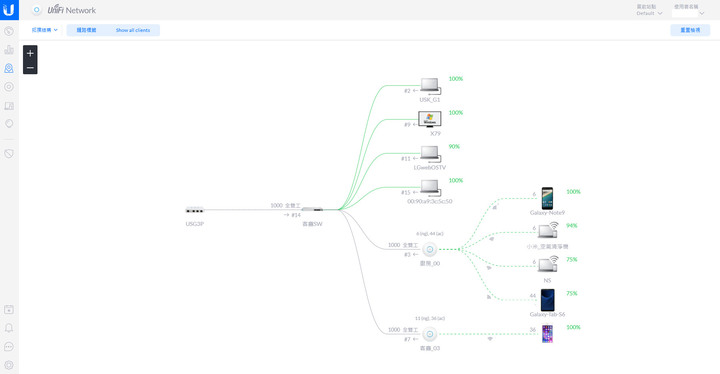
Task: Click the 90% label by LGwebOSTV
Action: [x=454, y=147]
